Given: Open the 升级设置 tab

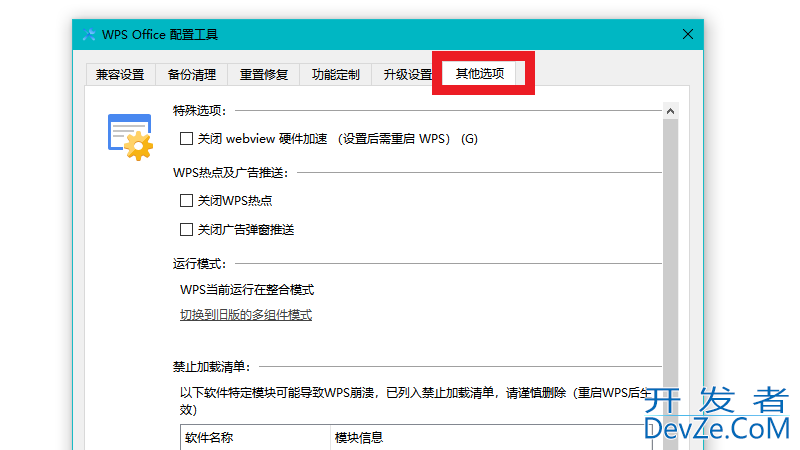Looking at the screenshot, I should (x=407, y=75).
